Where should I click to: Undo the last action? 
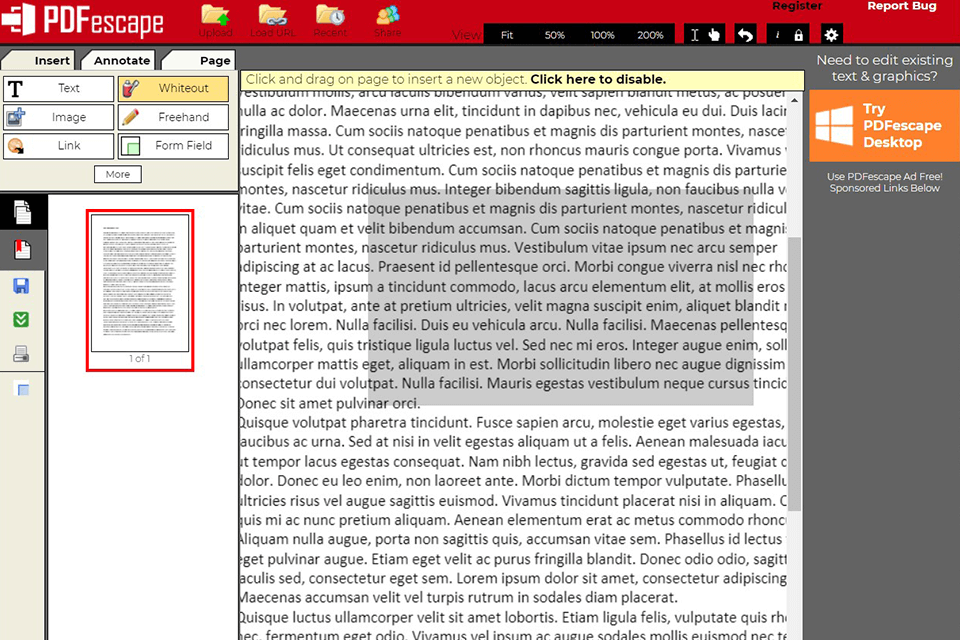tap(744, 34)
